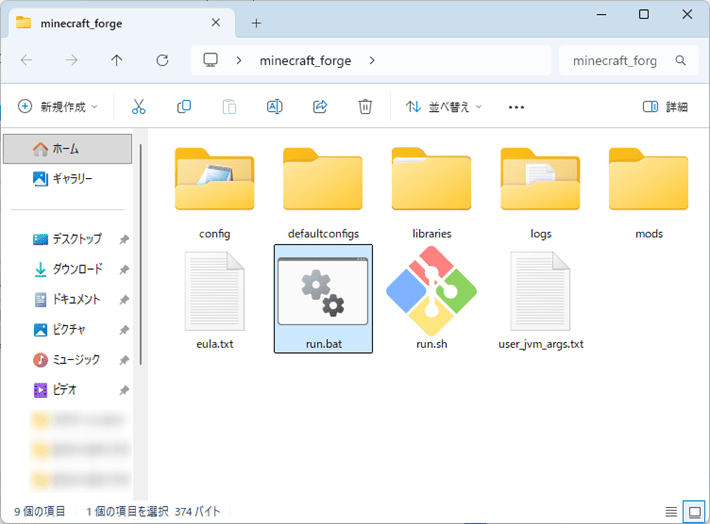Screen dimensions: 710x524
Task: Refresh the current folder view
Action: [162, 60]
